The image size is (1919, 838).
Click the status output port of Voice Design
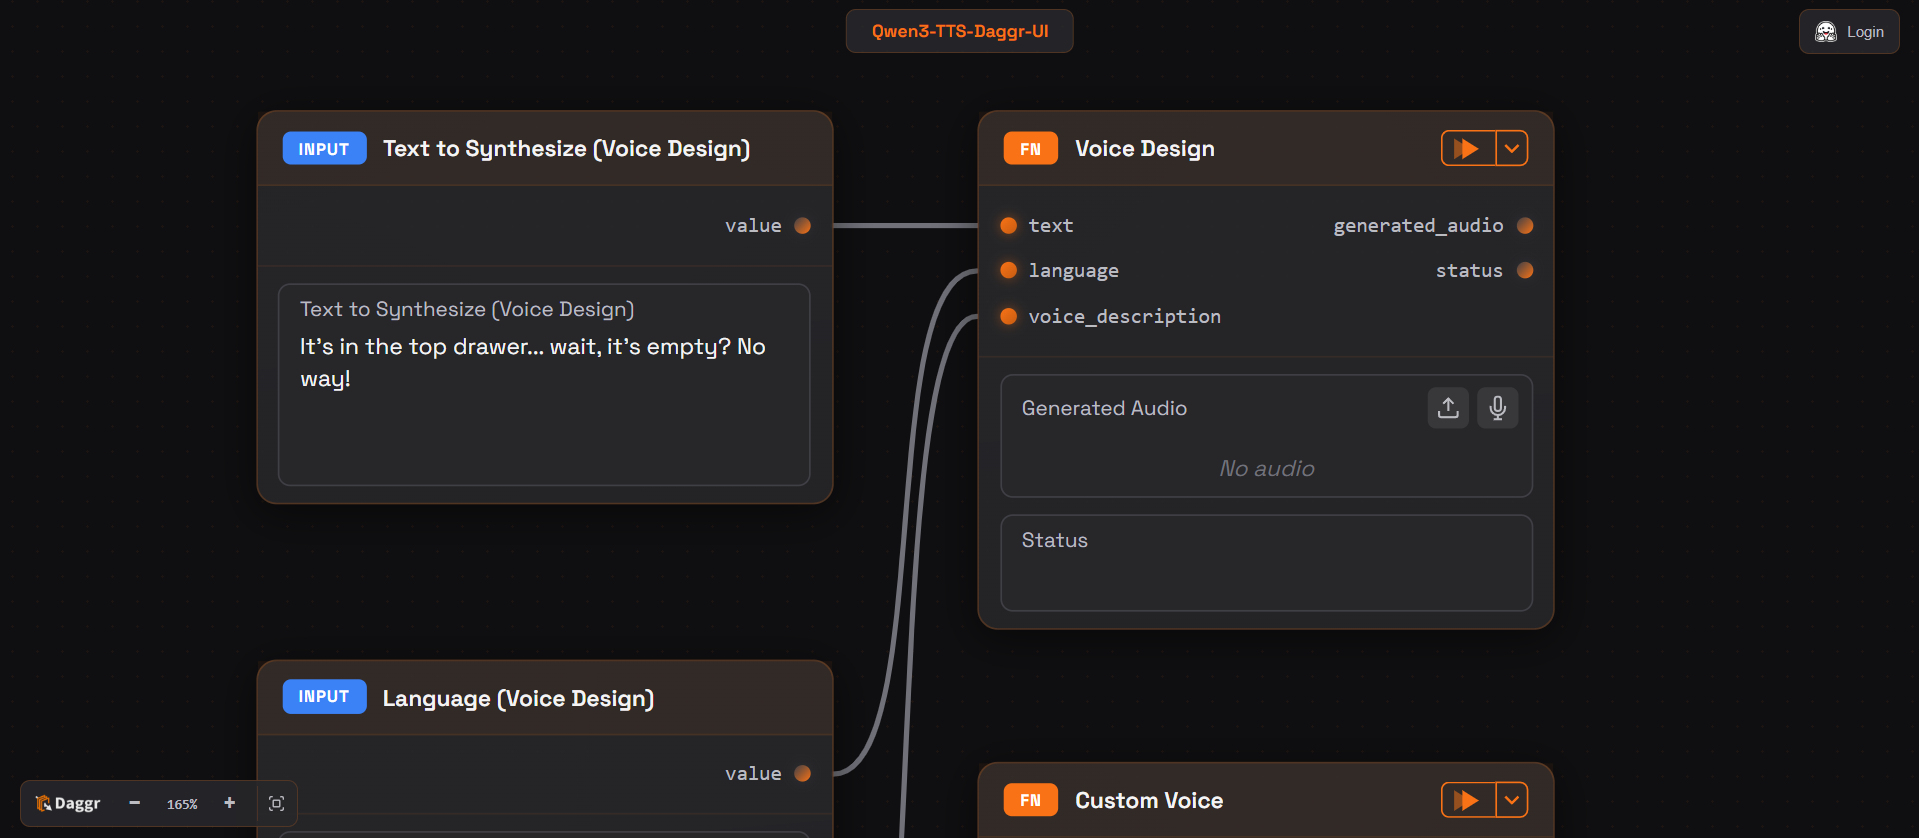pos(1525,271)
